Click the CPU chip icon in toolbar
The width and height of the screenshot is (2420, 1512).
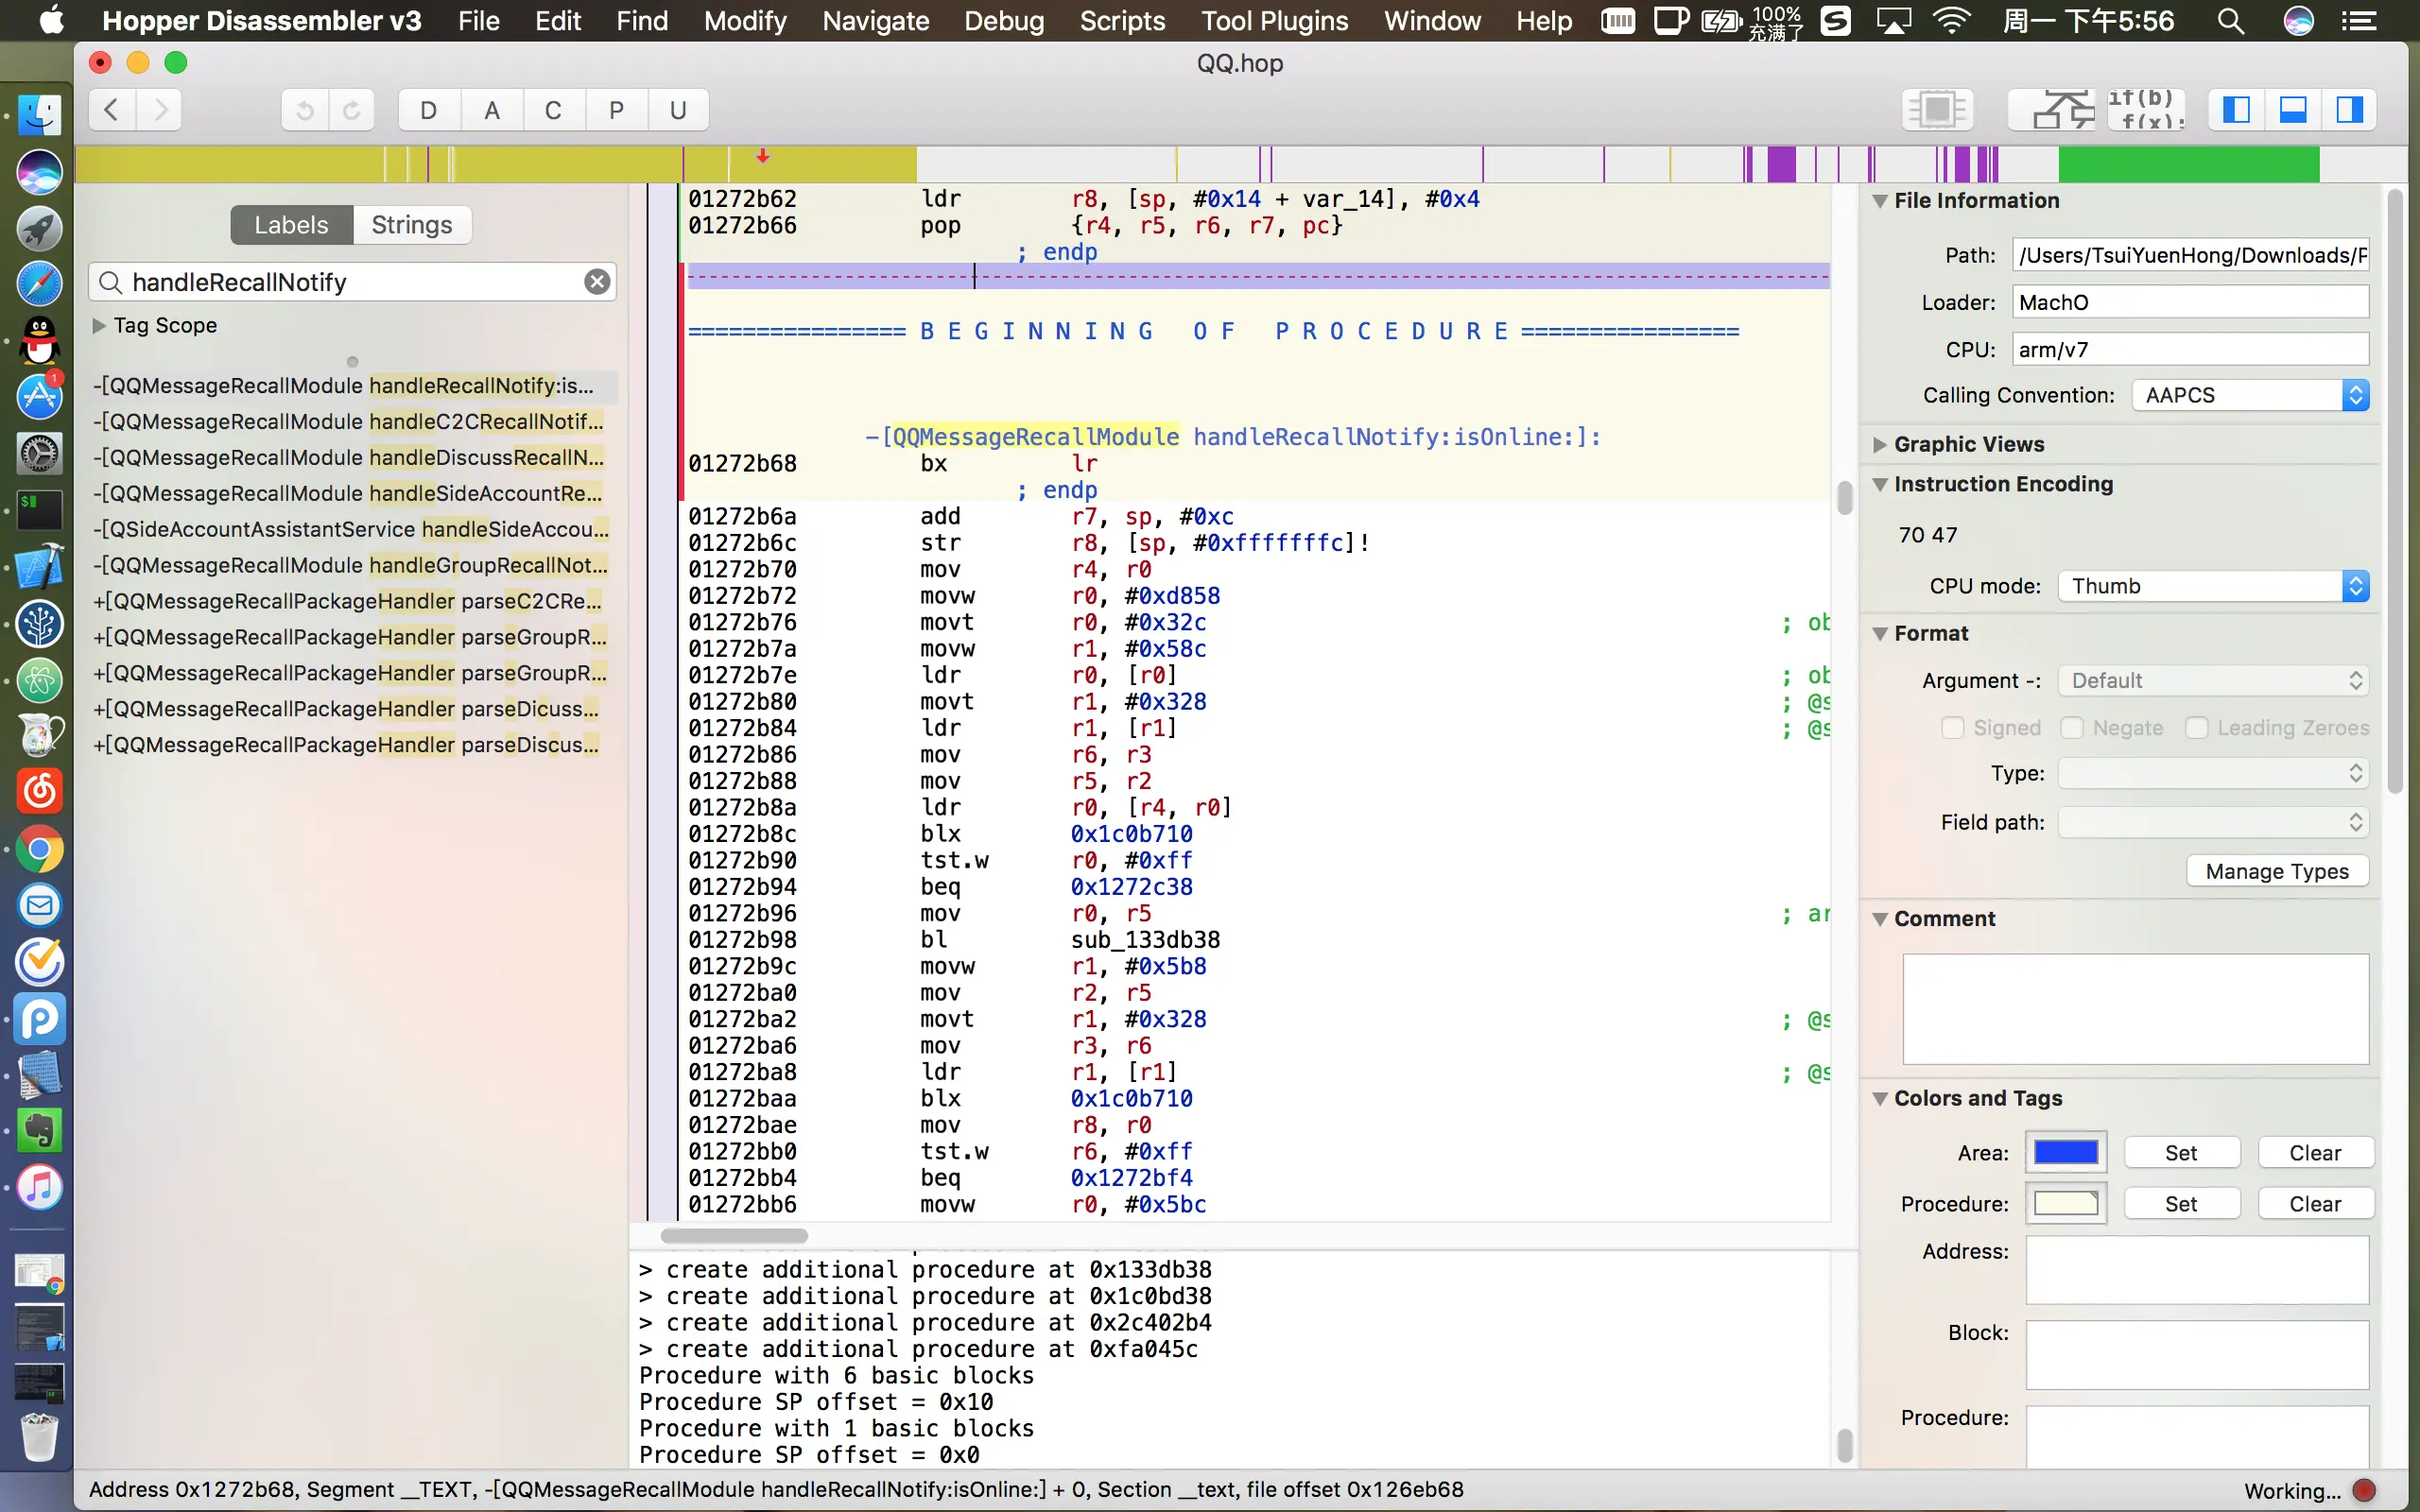point(1937,110)
